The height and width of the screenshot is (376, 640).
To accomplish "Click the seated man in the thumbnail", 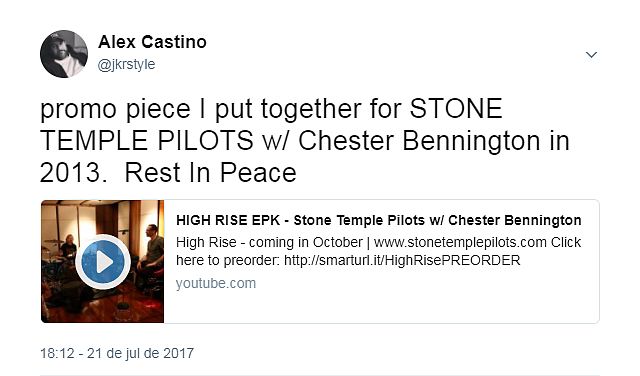I will [x=152, y=255].
